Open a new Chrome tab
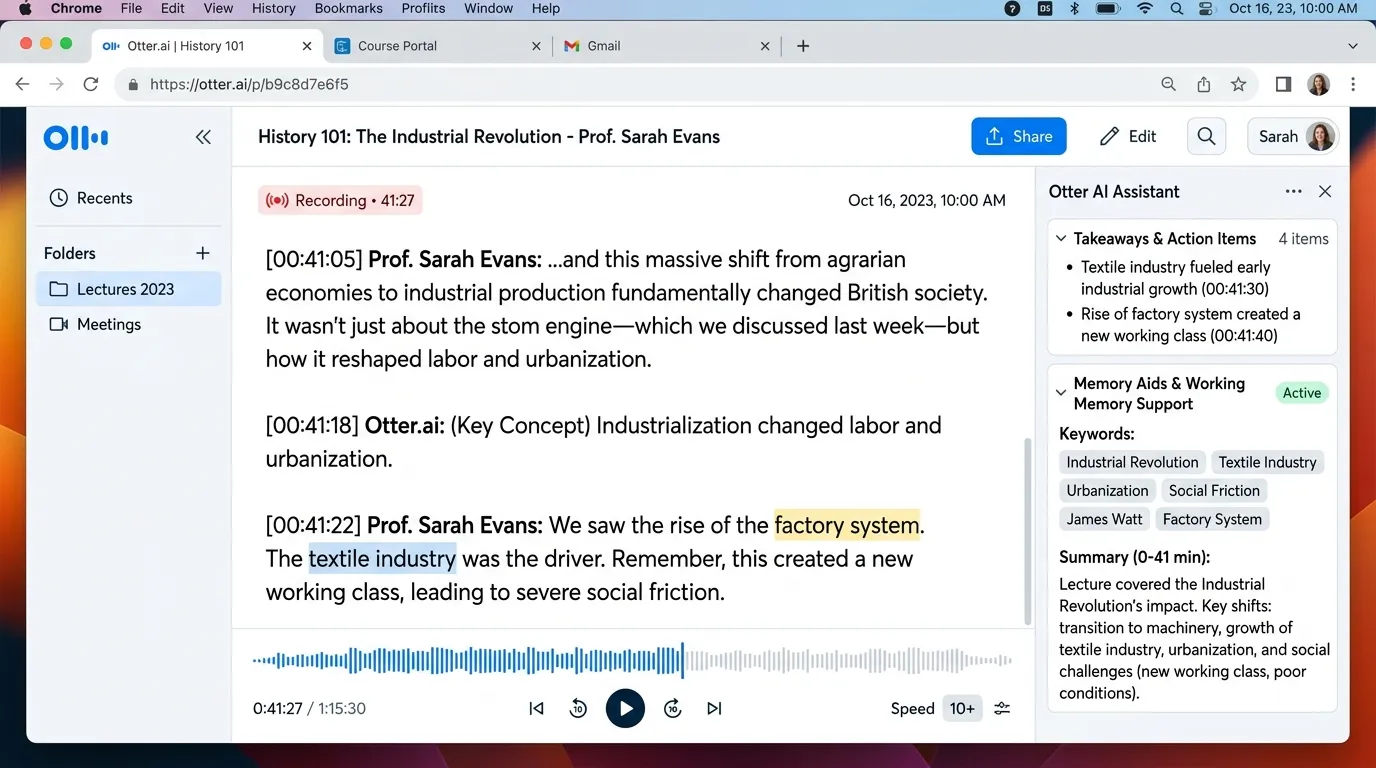This screenshot has height=768, width=1376. [x=802, y=46]
